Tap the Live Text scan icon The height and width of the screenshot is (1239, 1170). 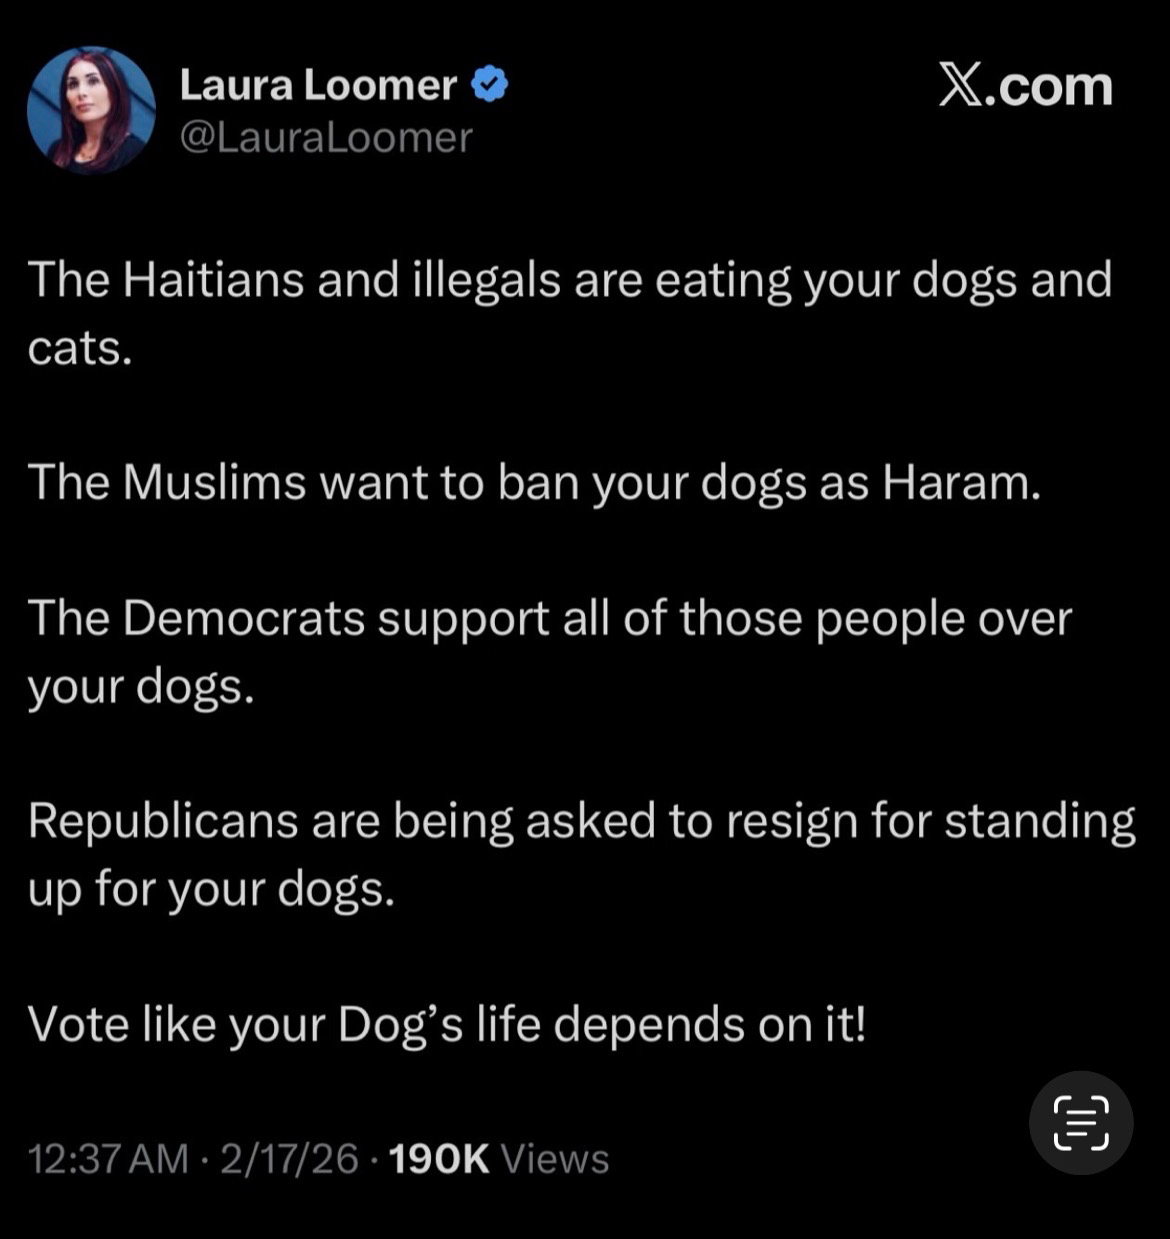(x=1081, y=1122)
